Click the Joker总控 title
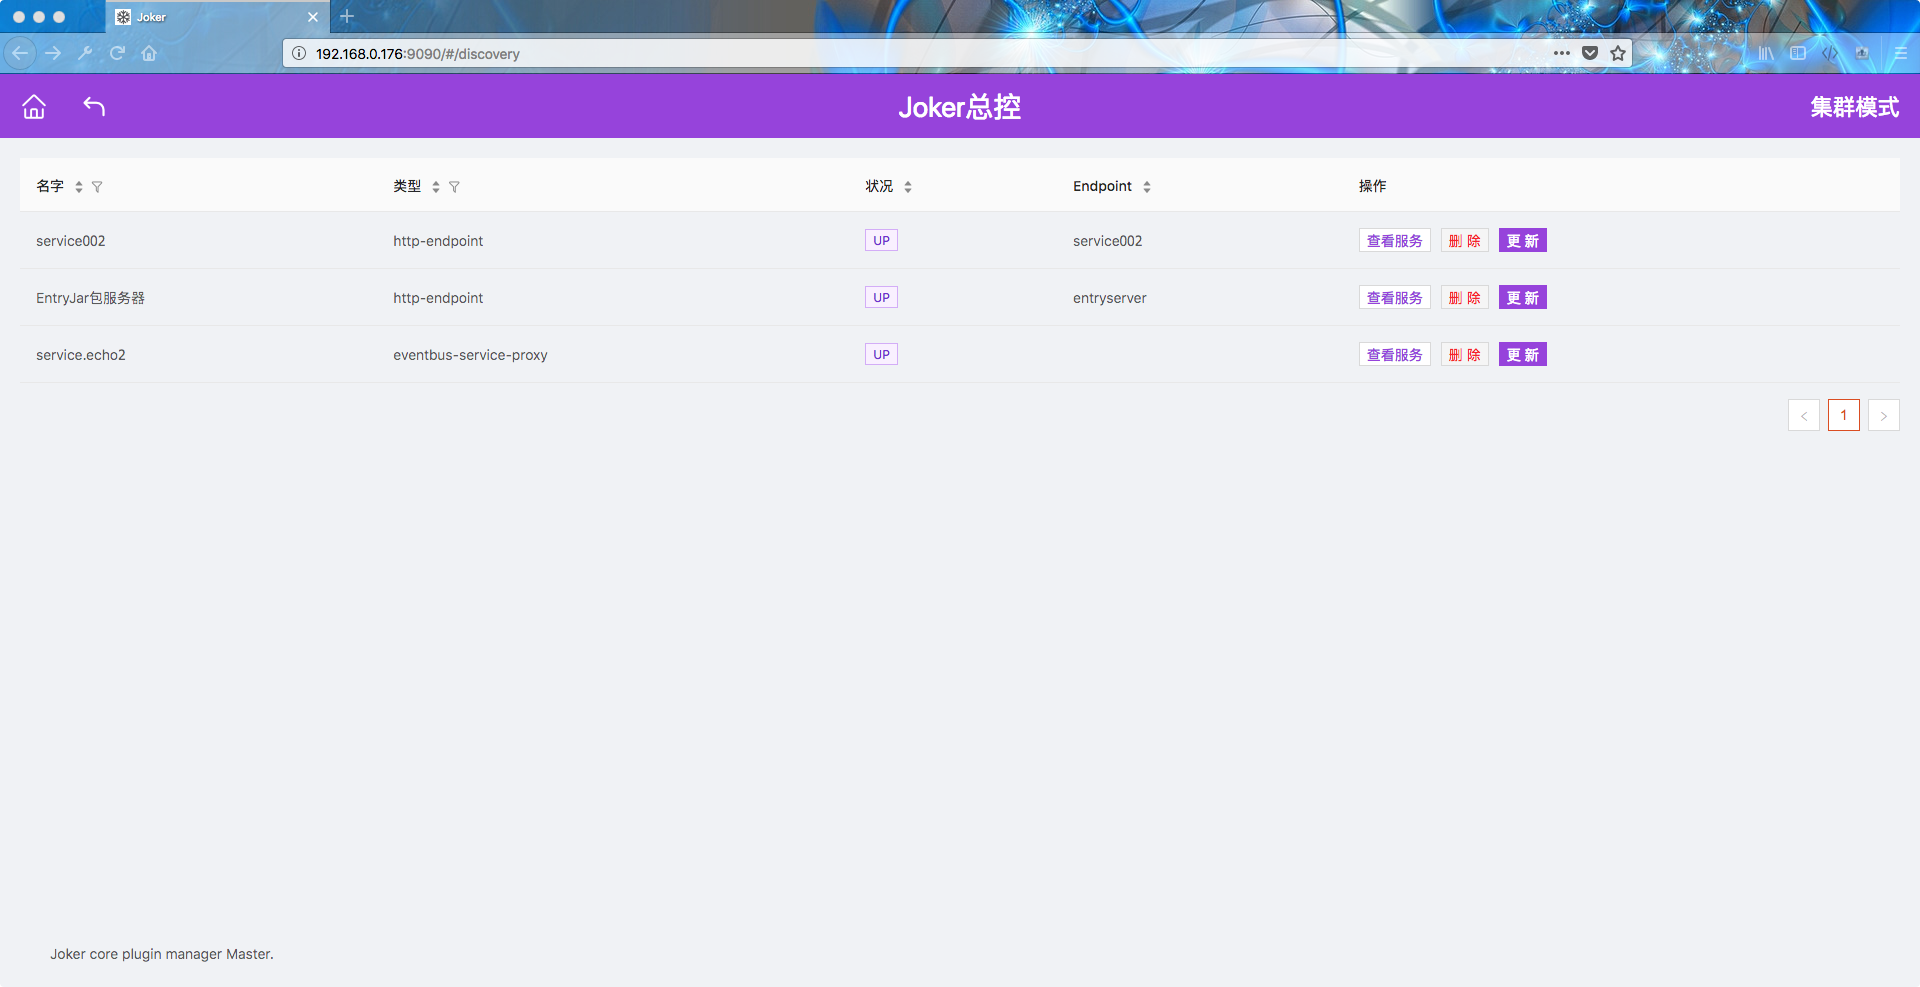Screen dimensions: 1920x987 coord(959,107)
